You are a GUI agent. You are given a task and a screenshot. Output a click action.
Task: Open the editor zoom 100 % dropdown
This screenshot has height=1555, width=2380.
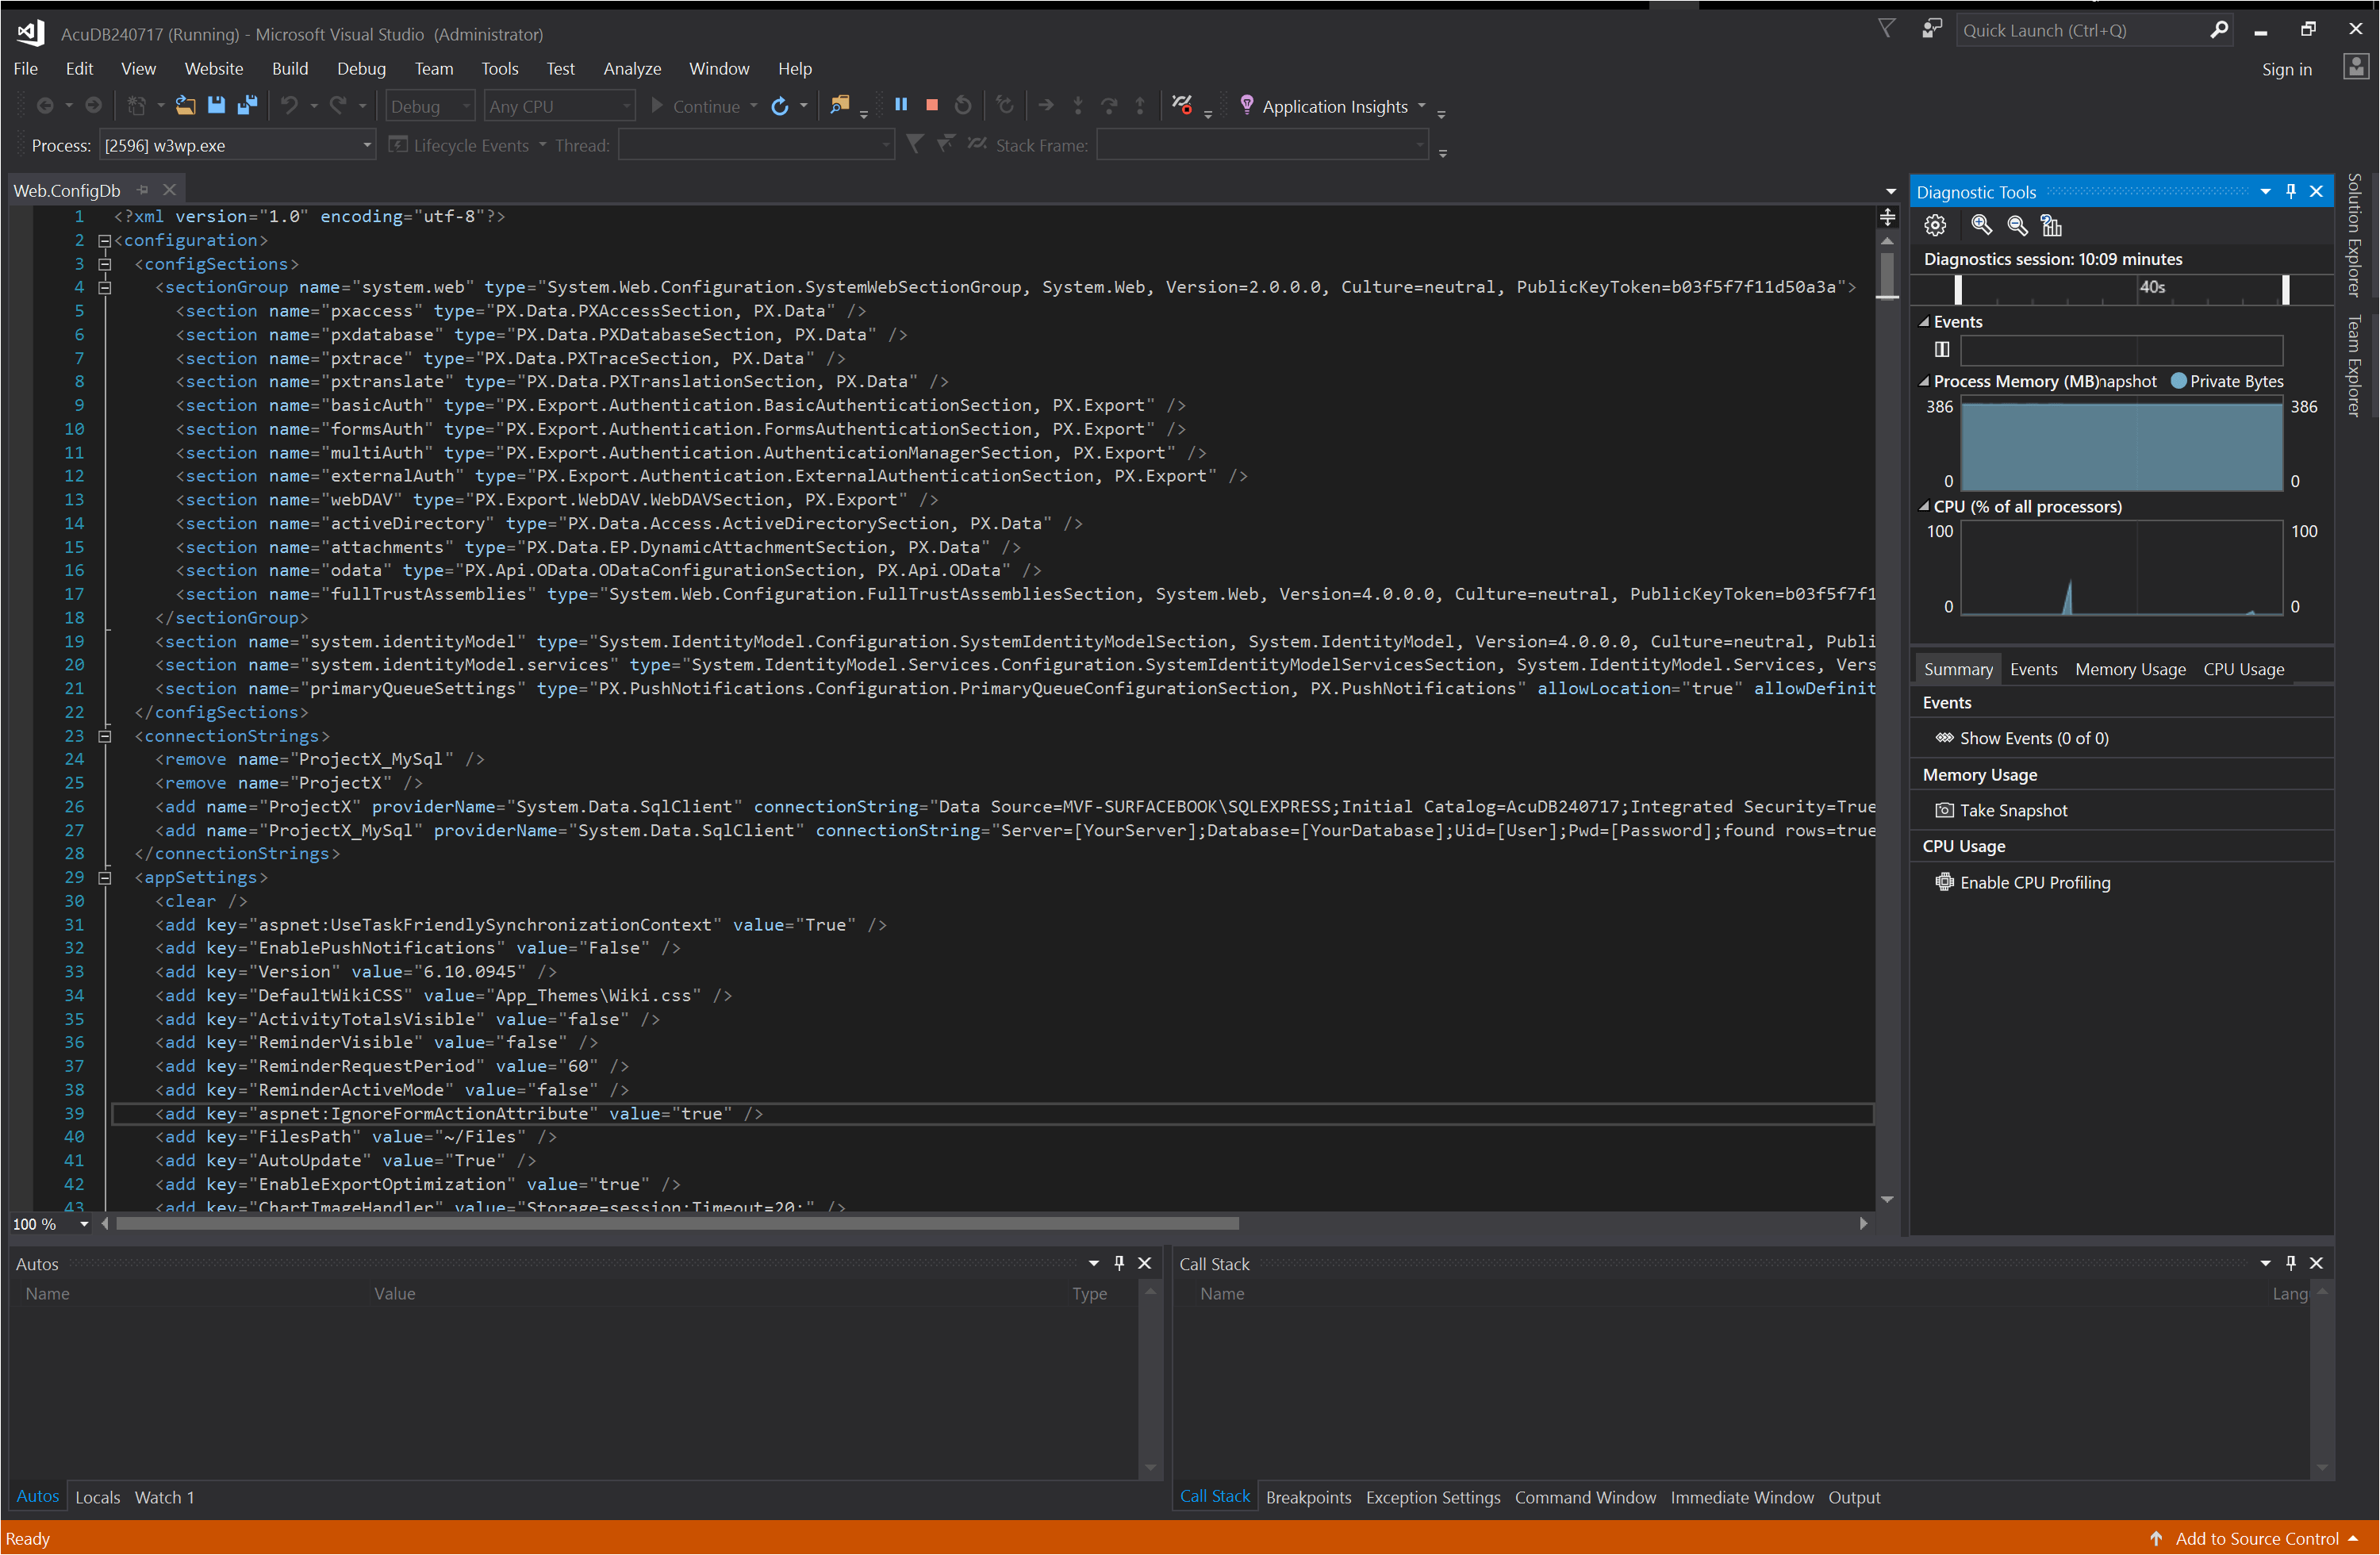[x=85, y=1224]
